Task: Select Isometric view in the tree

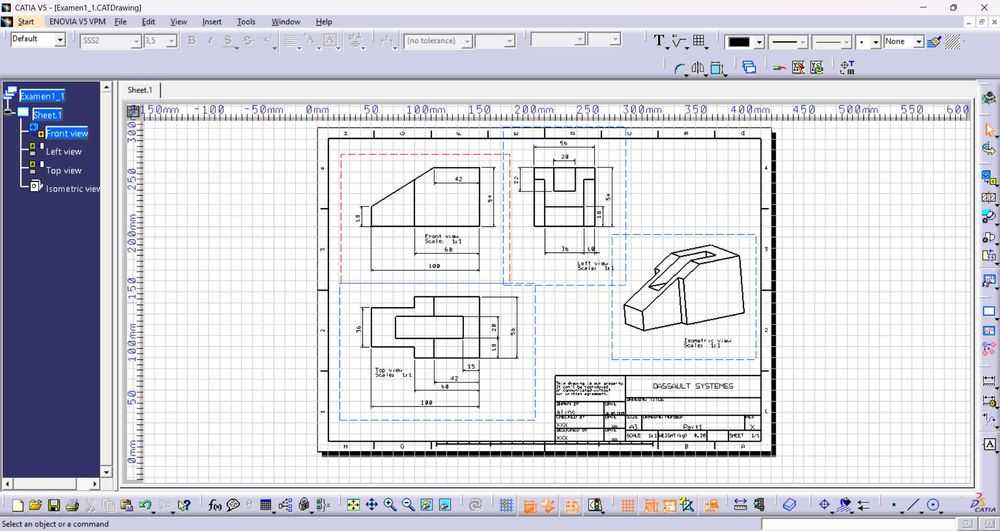Action: click(73, 189)
